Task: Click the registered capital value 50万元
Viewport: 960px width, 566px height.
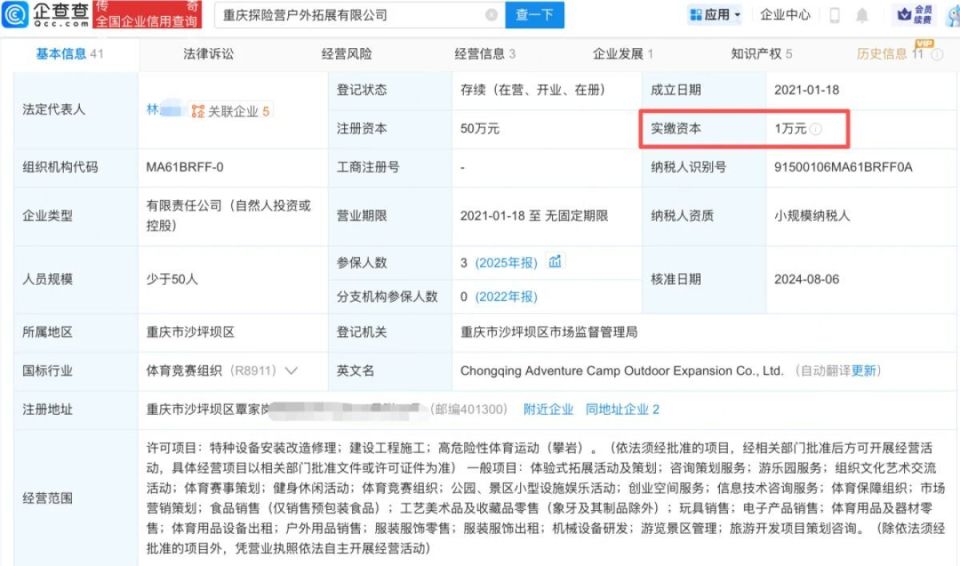Action: coord(480,129)
